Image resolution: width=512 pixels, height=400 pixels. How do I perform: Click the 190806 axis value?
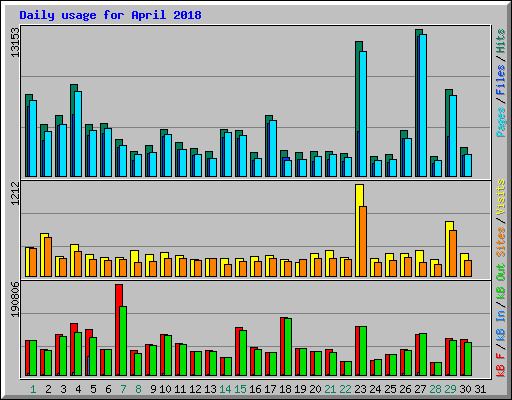15,299
